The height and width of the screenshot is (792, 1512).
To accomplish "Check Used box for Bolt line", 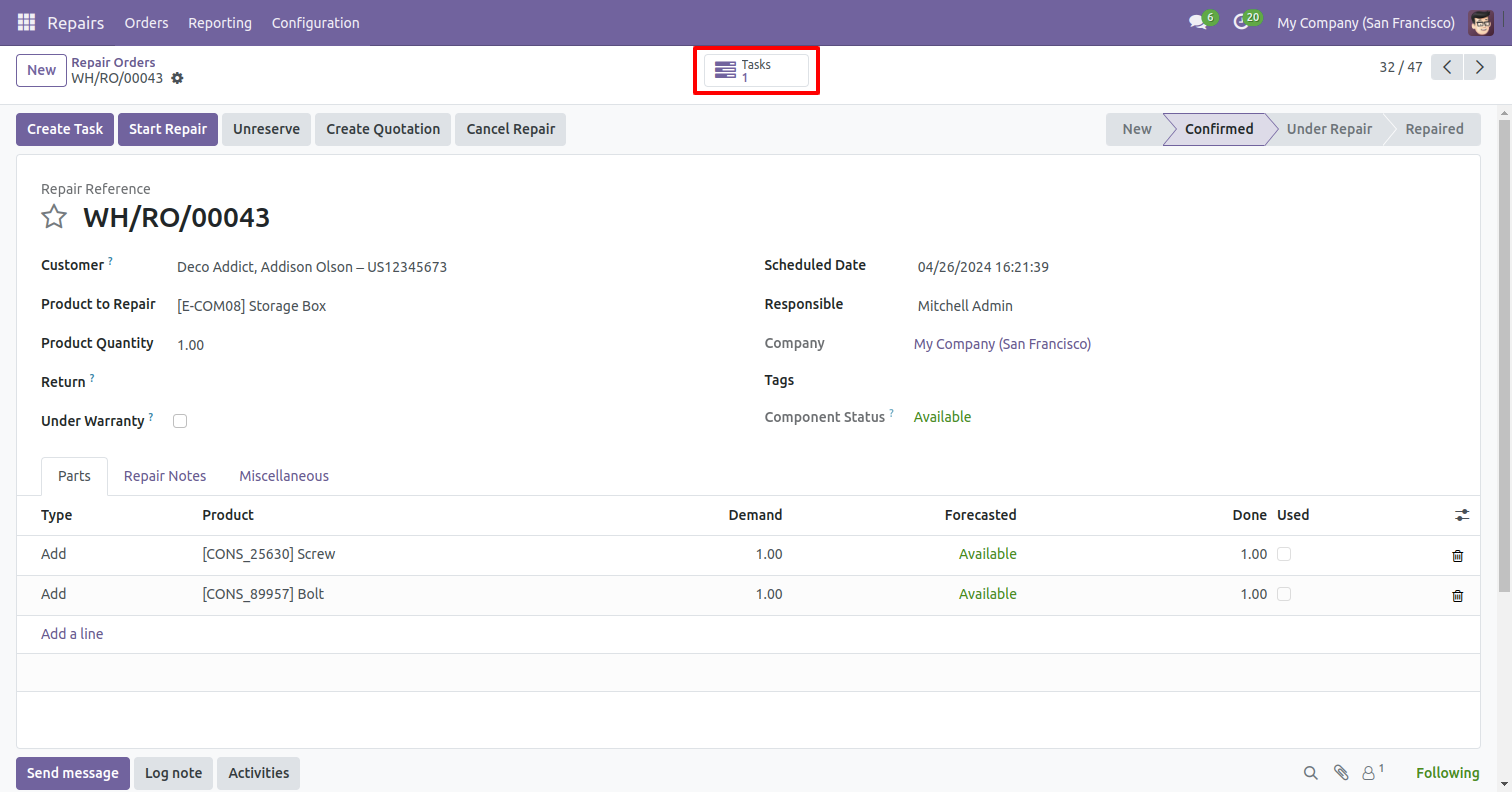I will click(1284, 594).
